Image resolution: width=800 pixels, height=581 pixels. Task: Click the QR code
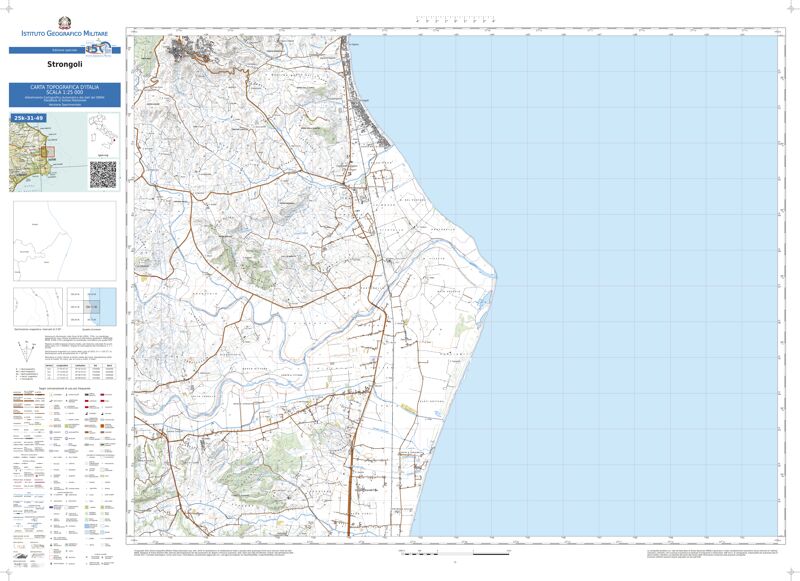(x=103, y=173)
